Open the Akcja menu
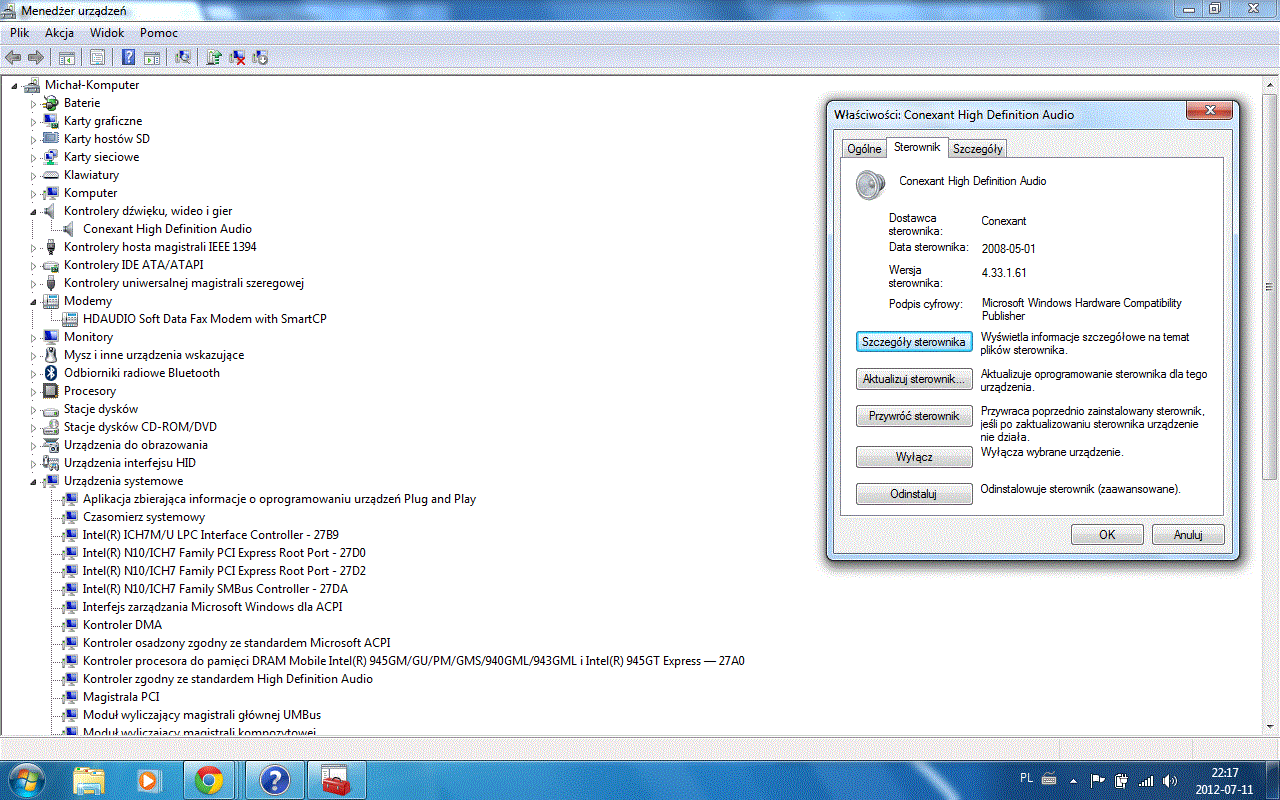The height and width of the screenshot is (800, 1280). point(59,33)
